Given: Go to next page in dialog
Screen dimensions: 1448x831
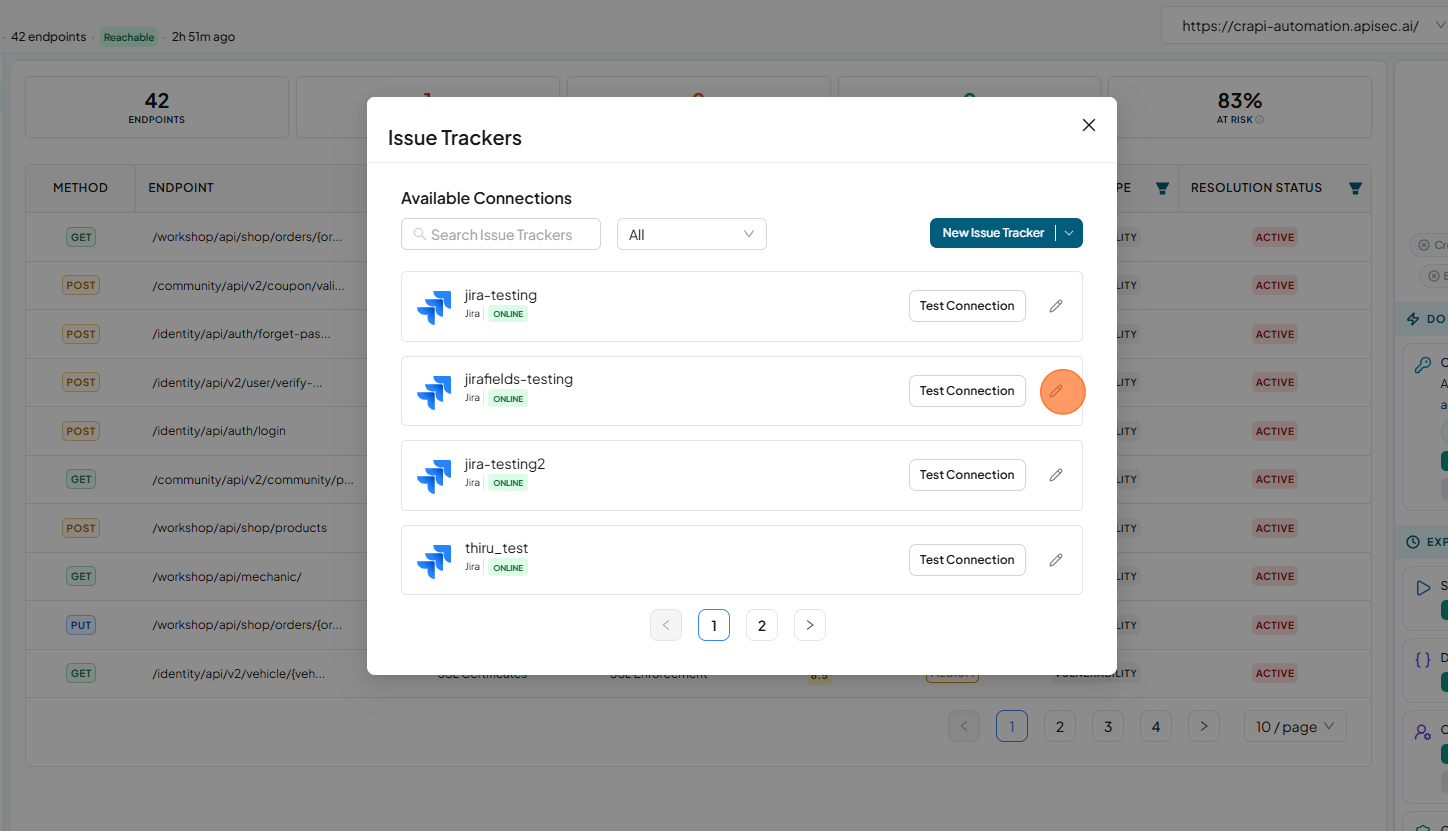Looking at the screenshot, I should 810,625.
